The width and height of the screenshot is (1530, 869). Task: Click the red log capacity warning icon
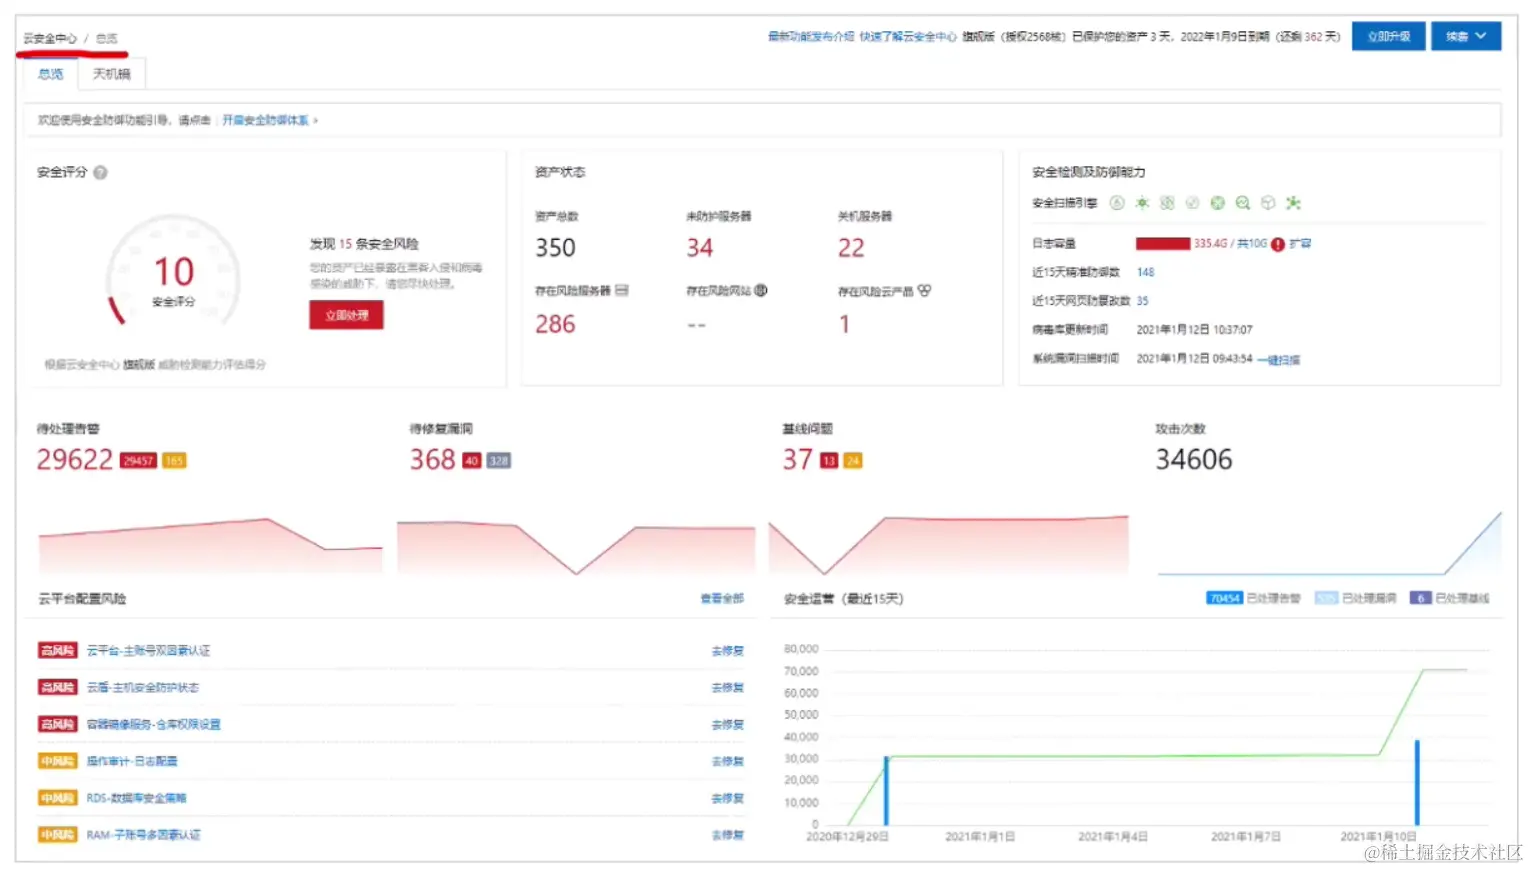tap(1278, 244)
